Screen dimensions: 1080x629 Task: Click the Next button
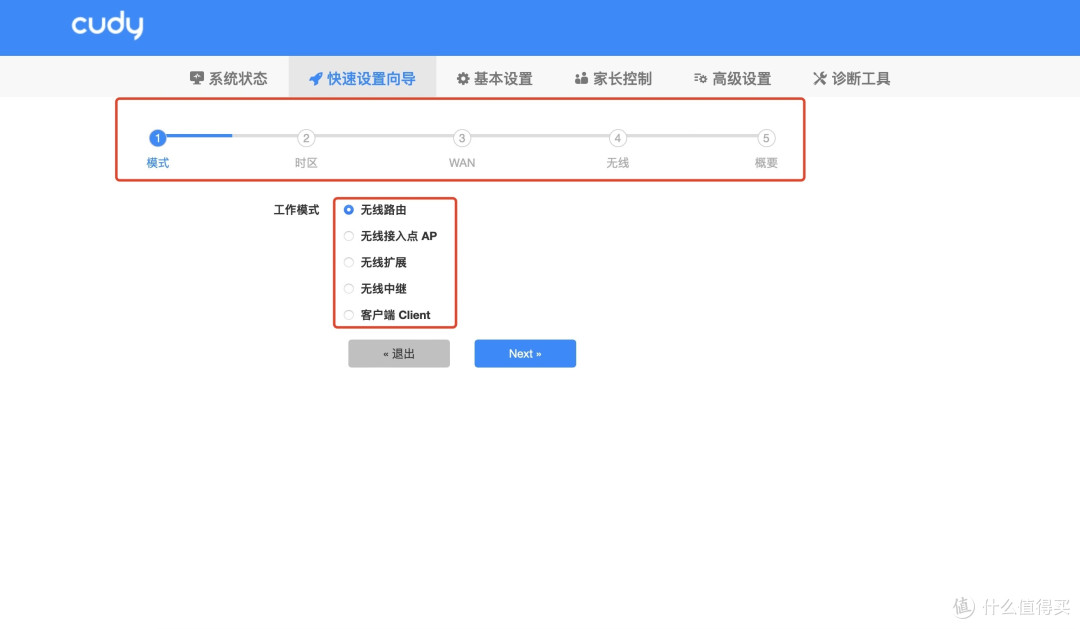coord(525,353)
